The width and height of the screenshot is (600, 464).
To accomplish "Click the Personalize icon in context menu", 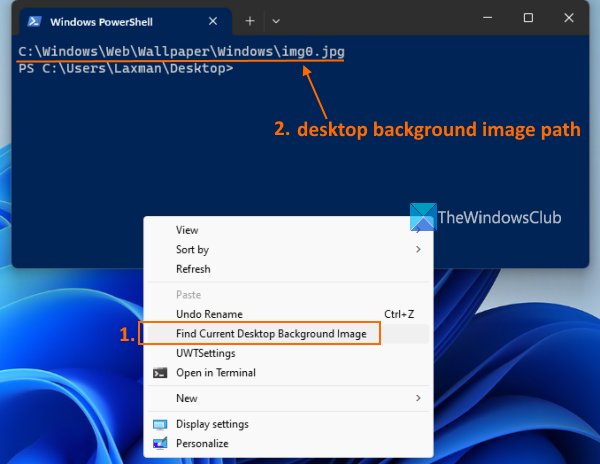I will [160, 443].
